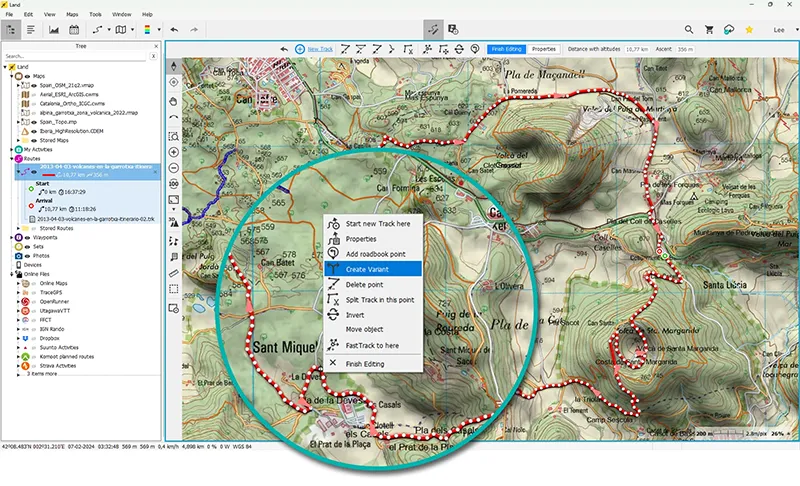Select the hand pan tool

point(174,100)
